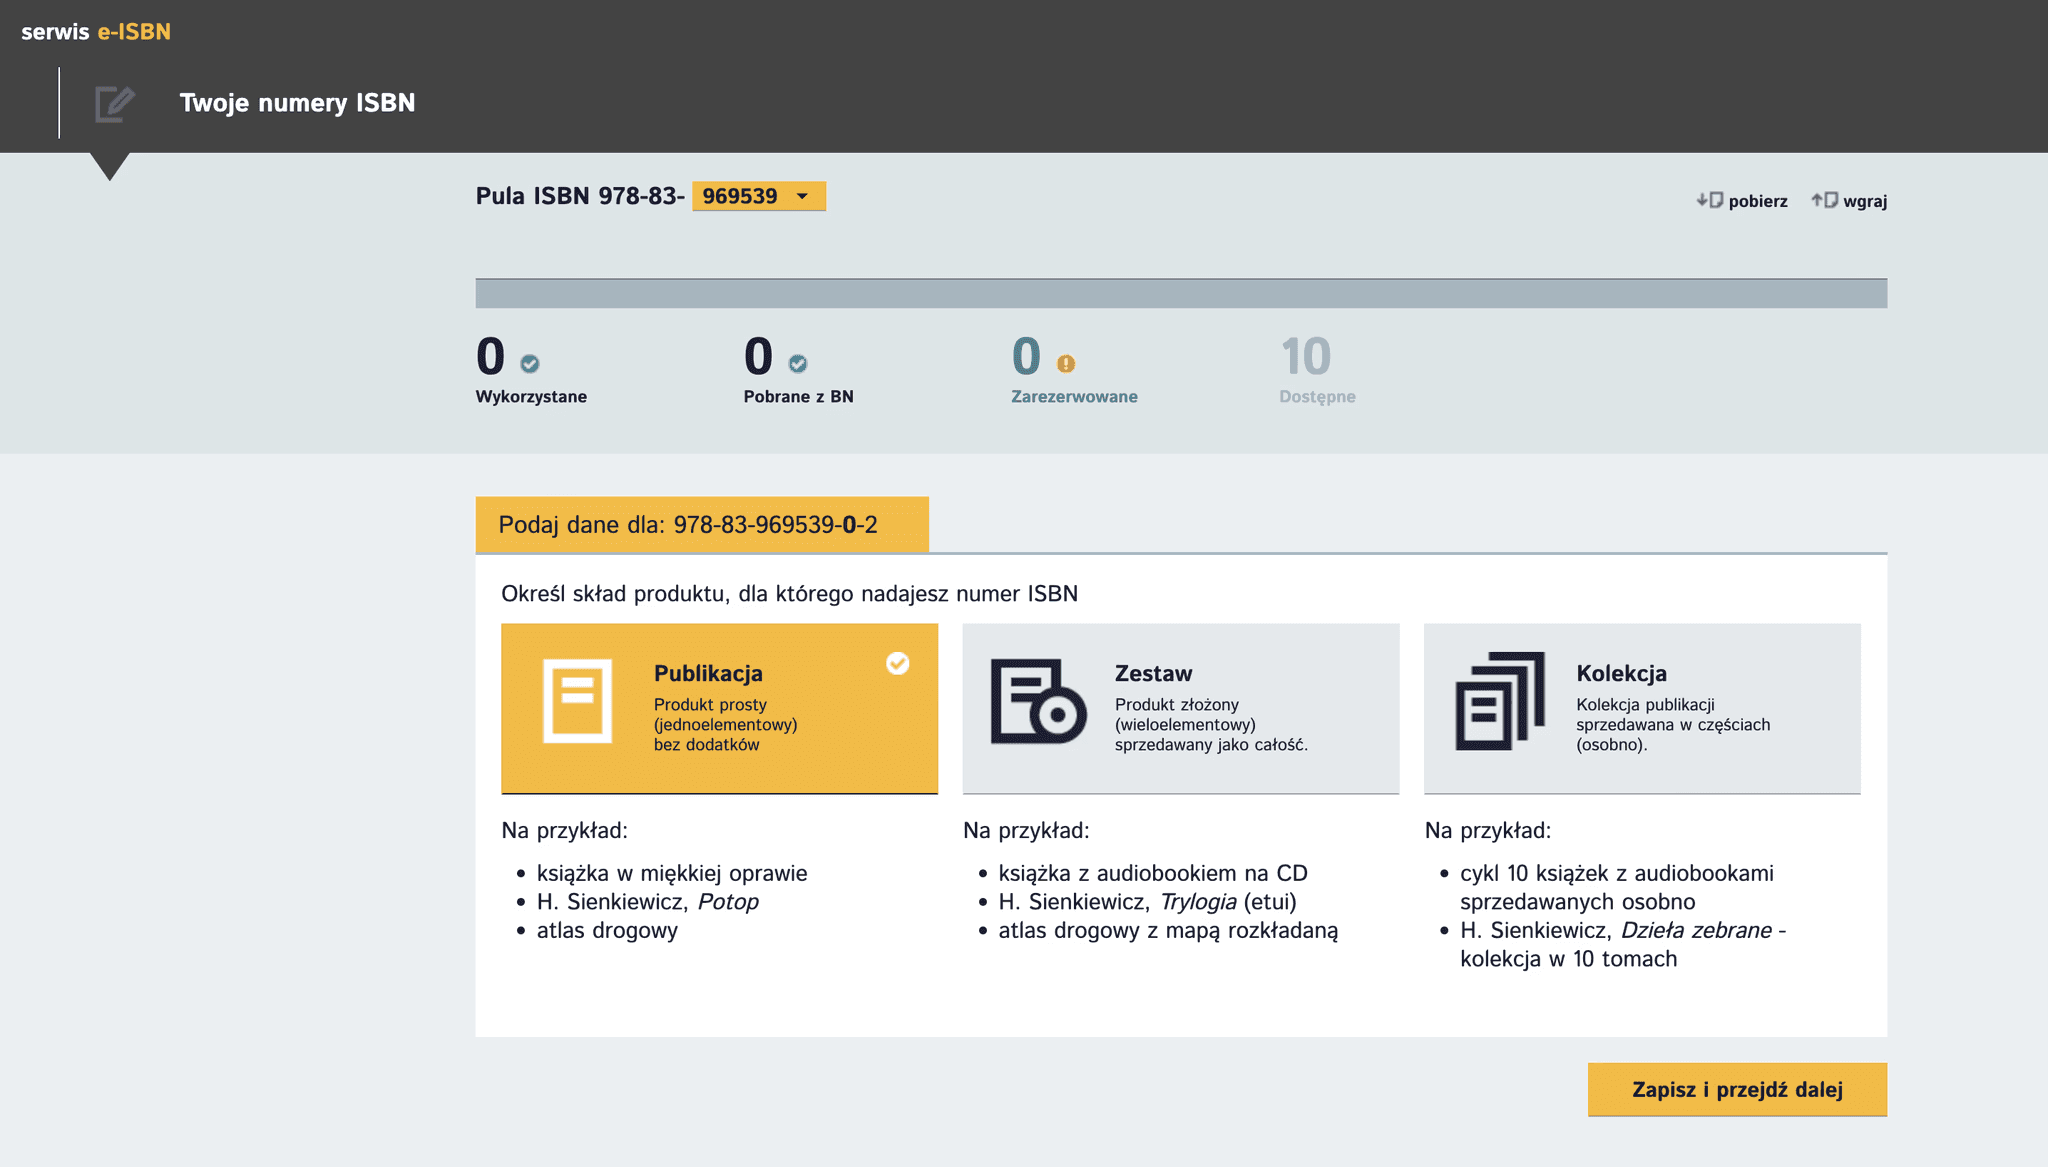Viewport: 2048px width, 1167px height.
Task: Click the edit pencil icon in header
Action: [x=114, y=103]
